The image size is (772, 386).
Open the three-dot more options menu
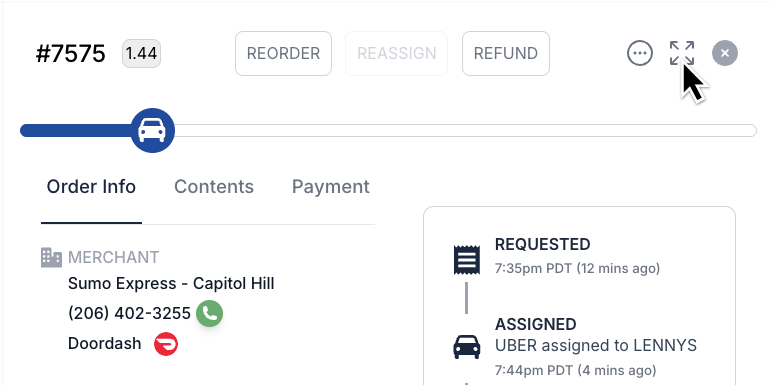640,53
